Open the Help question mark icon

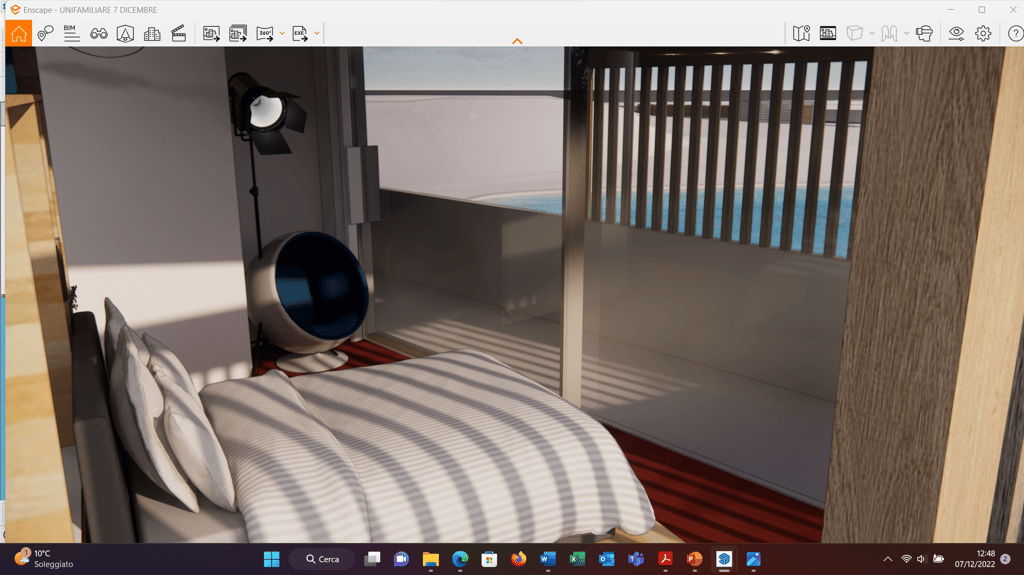1016,33
